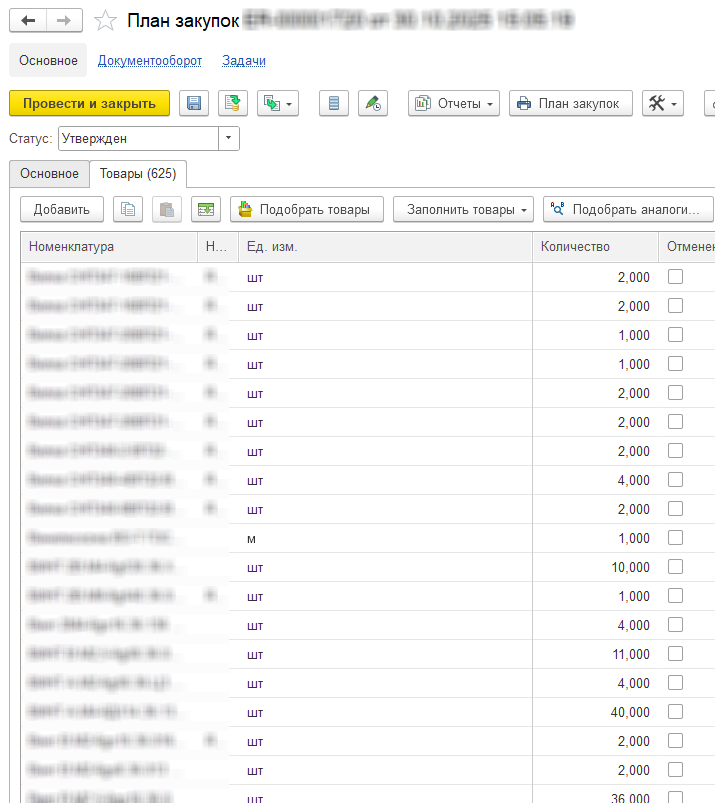Check the cancel box in the 'м' row
Screen dimensions: 715x803
pos(675,538)
